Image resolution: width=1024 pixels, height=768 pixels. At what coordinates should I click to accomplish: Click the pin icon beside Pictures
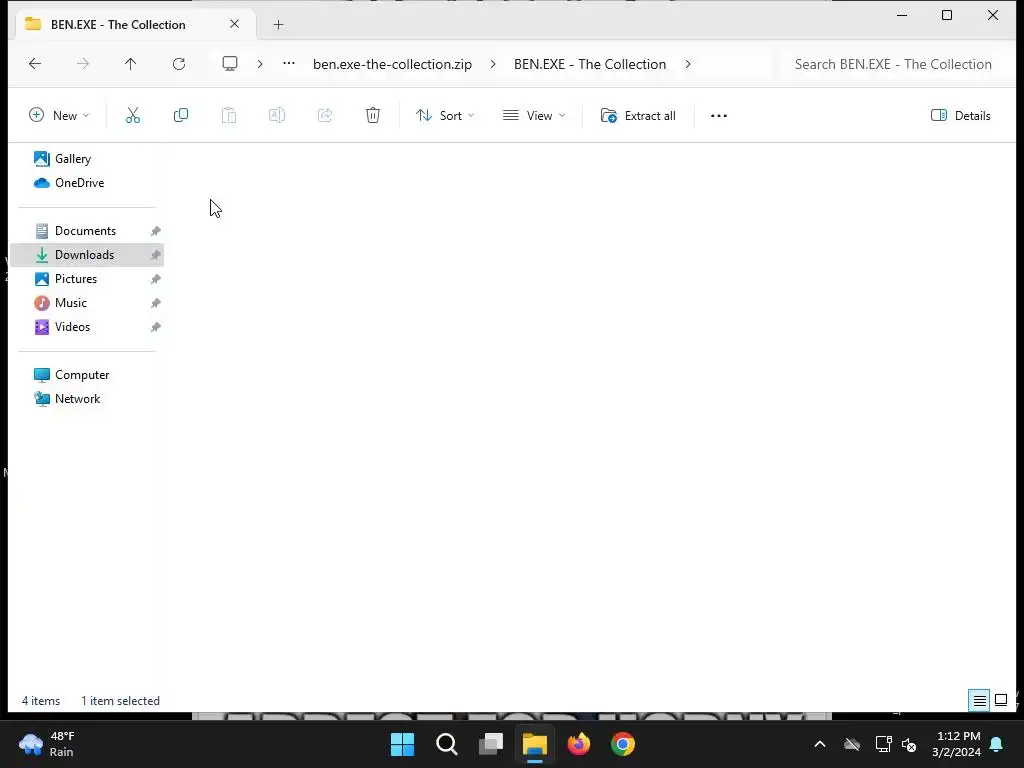[x=155, y=280]
